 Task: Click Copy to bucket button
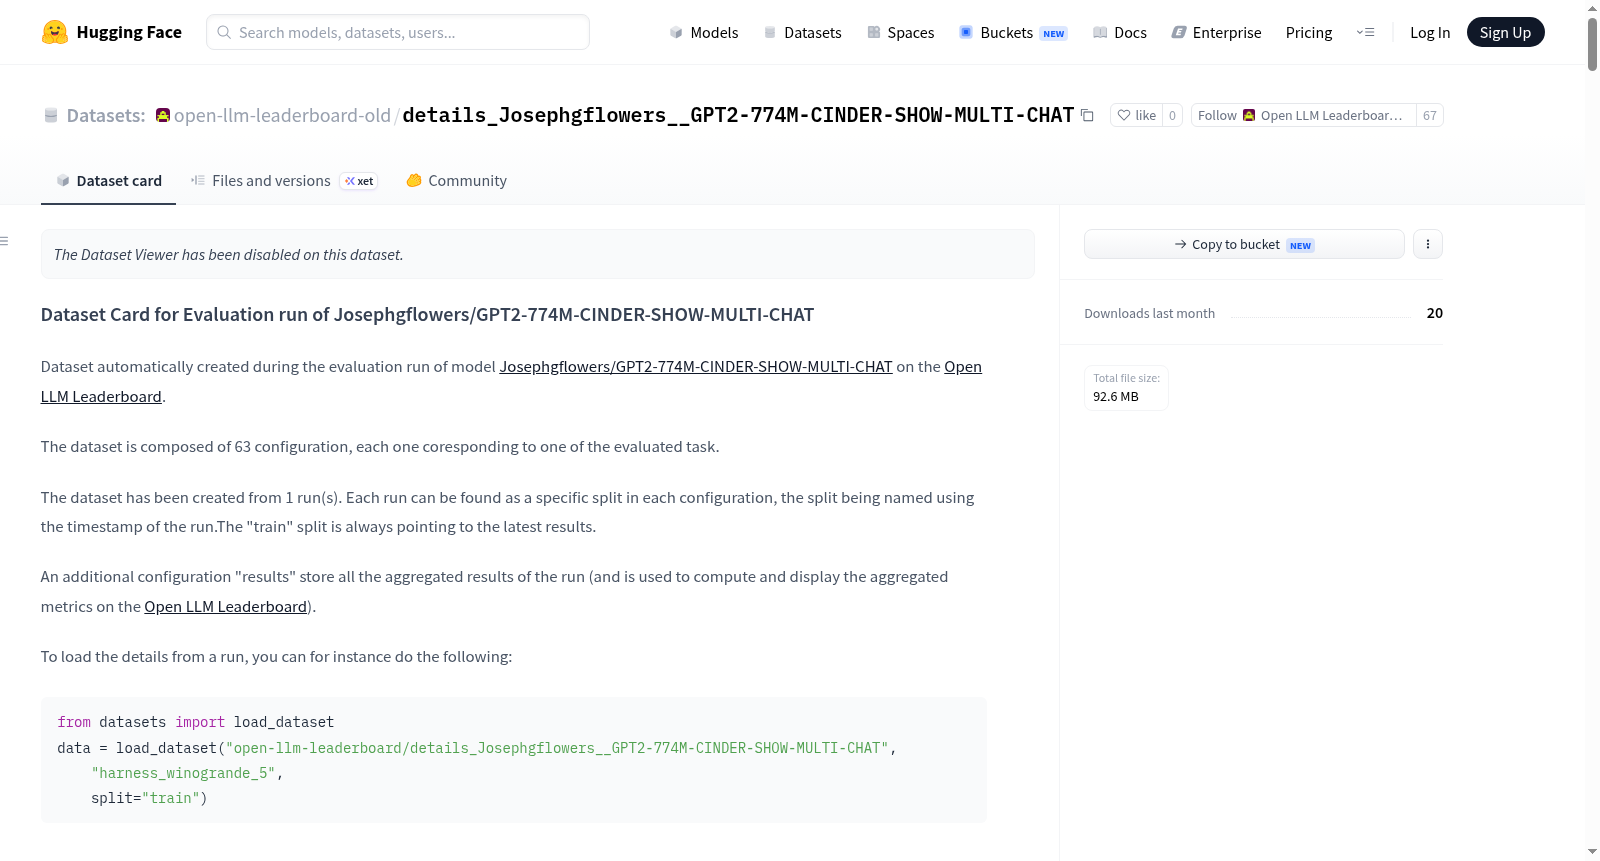[1244, 244]
